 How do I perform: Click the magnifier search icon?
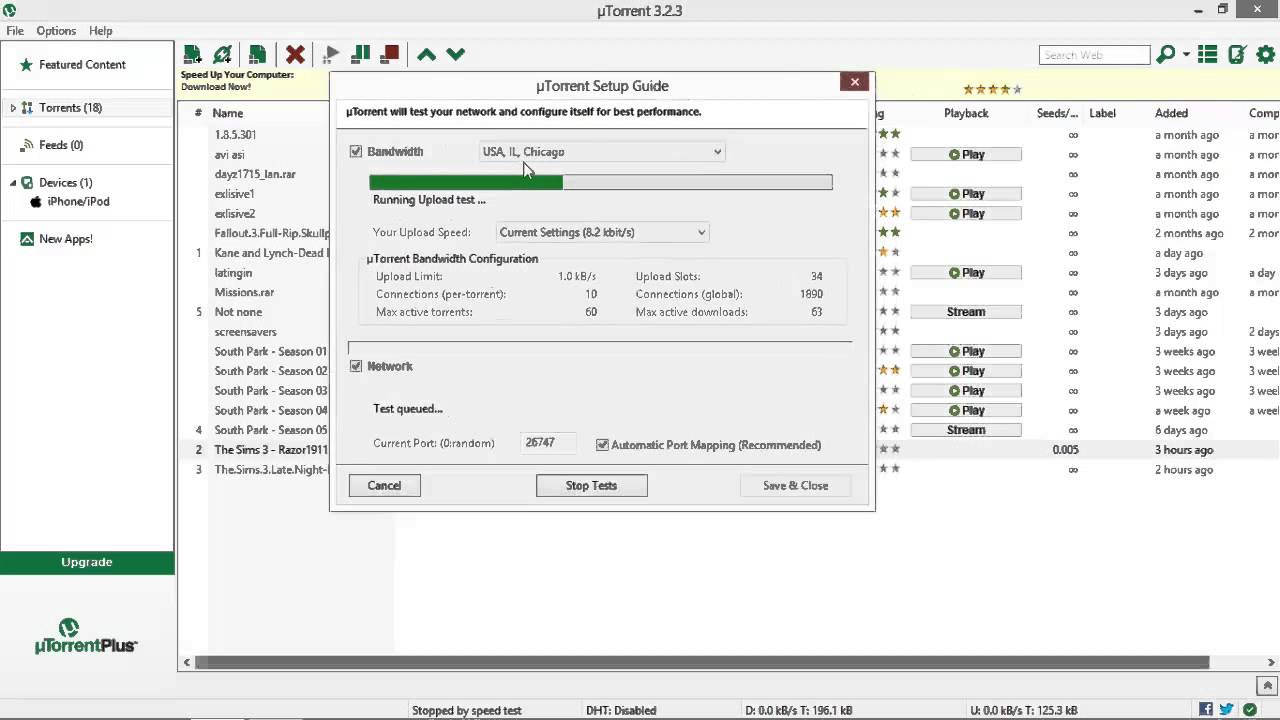coord(1165,55)
